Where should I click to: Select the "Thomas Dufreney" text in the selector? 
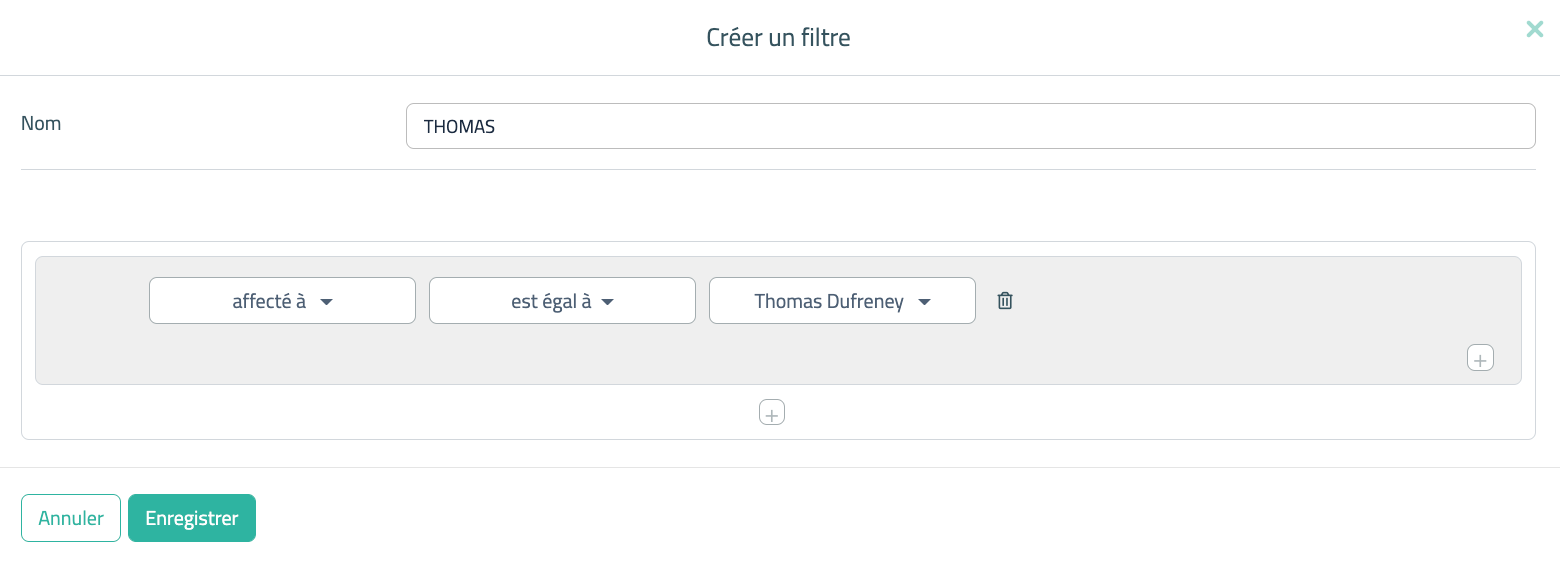[x=828, y=301]
